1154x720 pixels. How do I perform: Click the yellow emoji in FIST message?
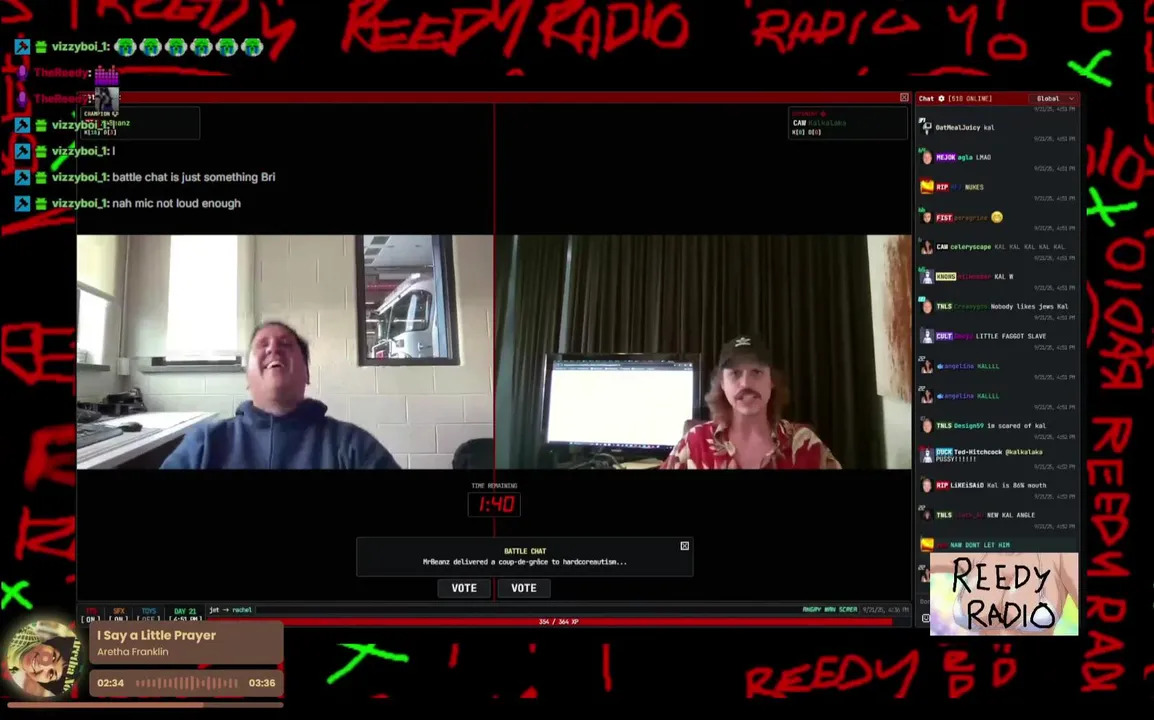[x=997, y=217]
